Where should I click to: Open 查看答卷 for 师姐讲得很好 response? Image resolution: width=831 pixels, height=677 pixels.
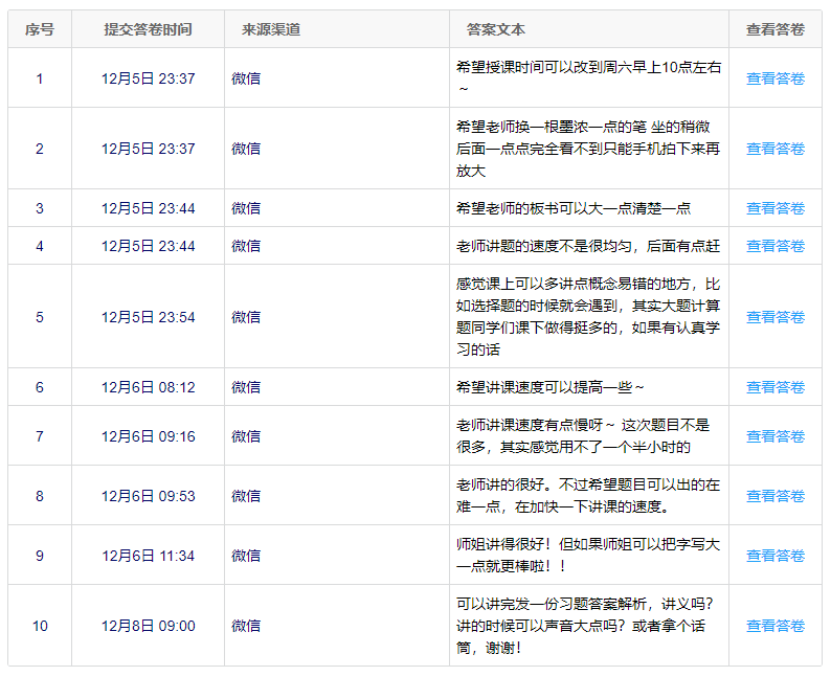tap(775, 555)
